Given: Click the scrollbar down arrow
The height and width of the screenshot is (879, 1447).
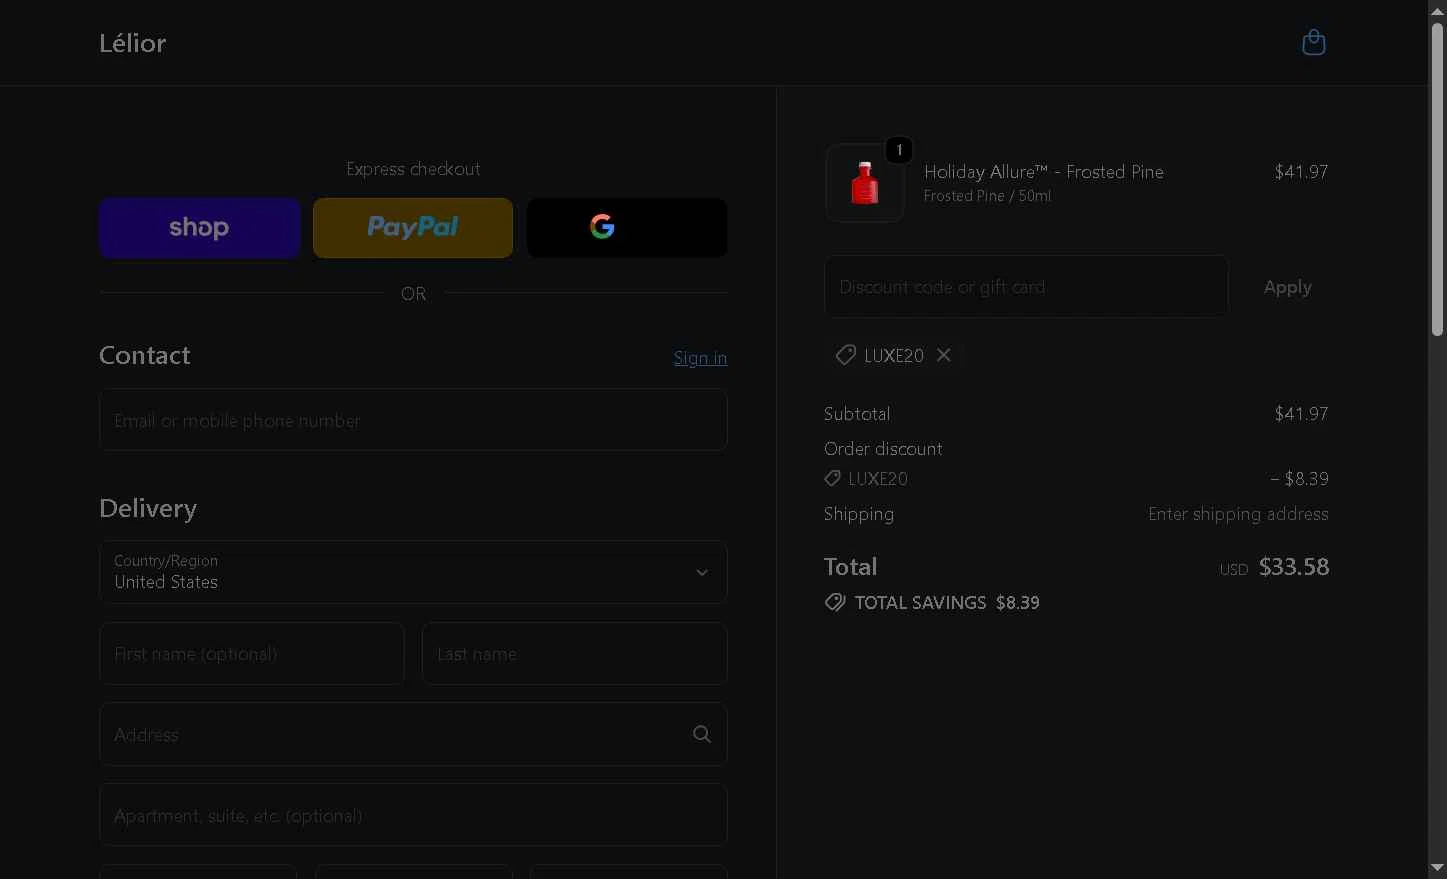Looking at the screenshot, I should [x=1438, y=868].
